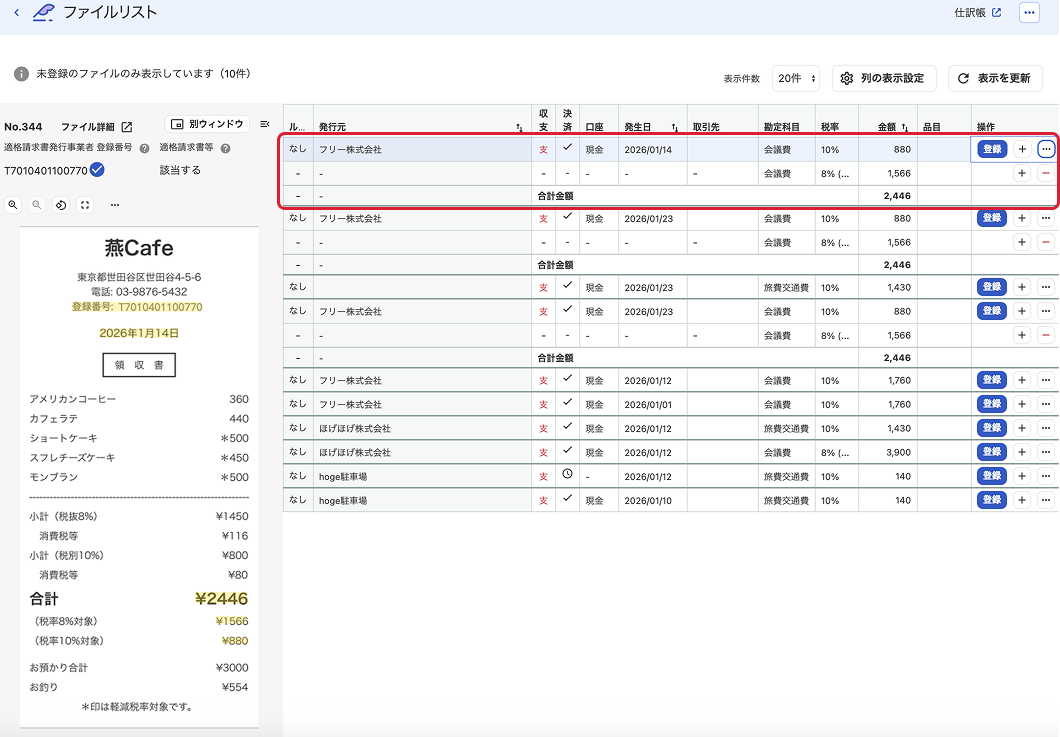
Task: Open more menu for フリー株式会社 2026/01/12
Action: 1046,380
